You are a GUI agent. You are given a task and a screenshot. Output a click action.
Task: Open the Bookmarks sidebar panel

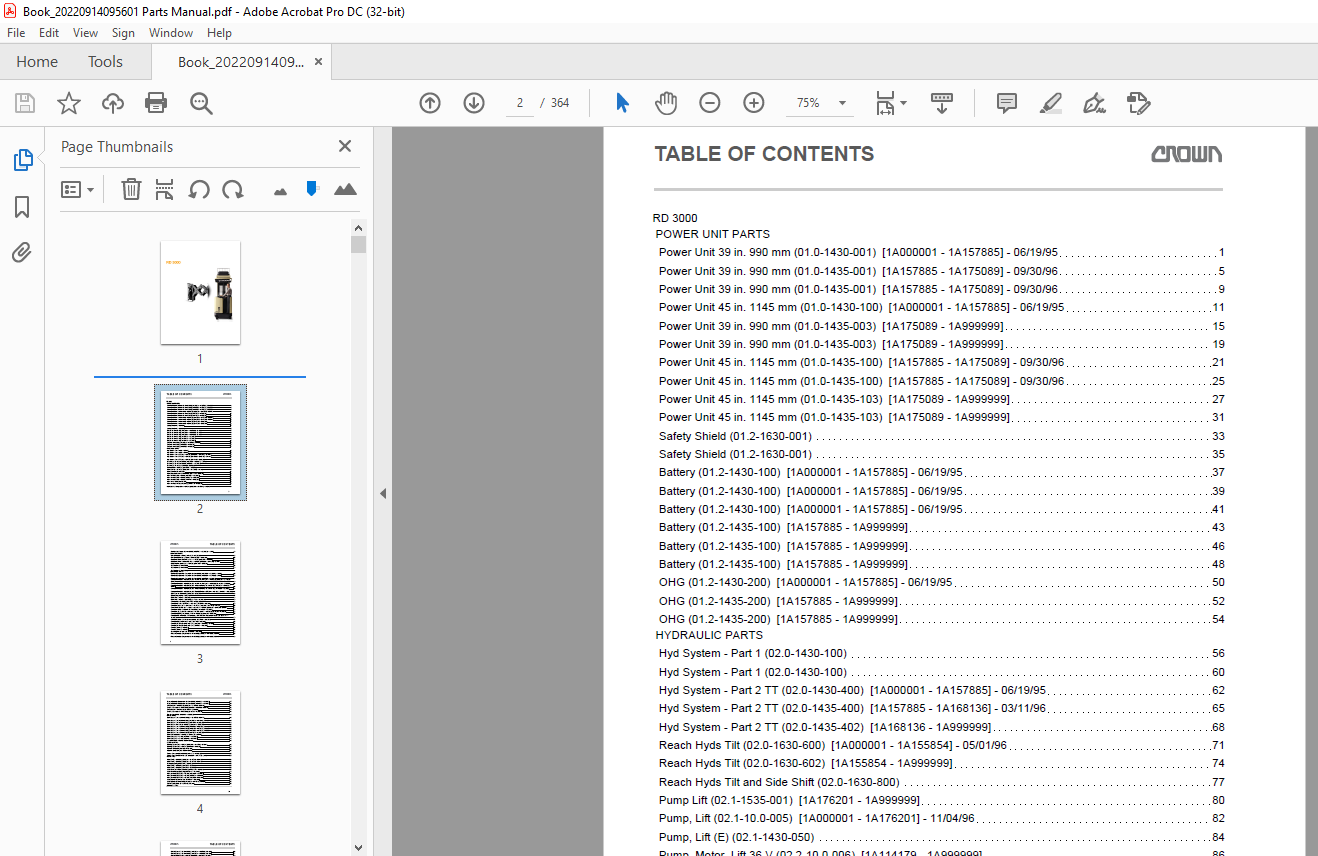point(22,207)
